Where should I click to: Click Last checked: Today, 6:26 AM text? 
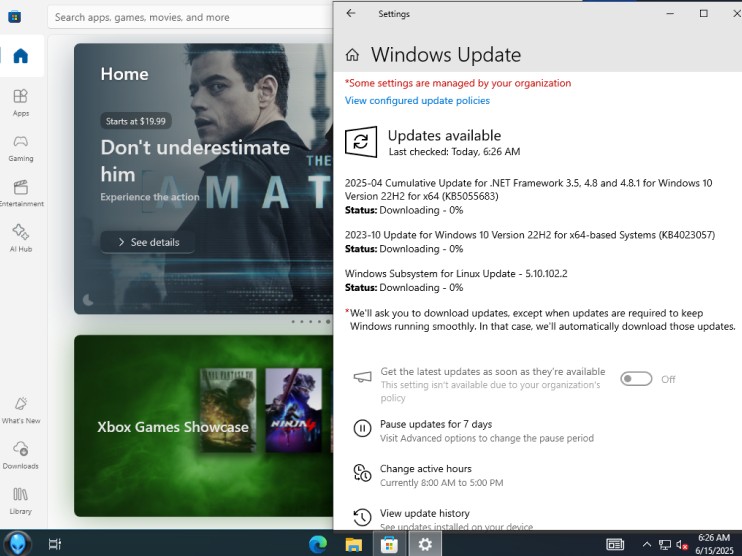click(x=454, y=152)
